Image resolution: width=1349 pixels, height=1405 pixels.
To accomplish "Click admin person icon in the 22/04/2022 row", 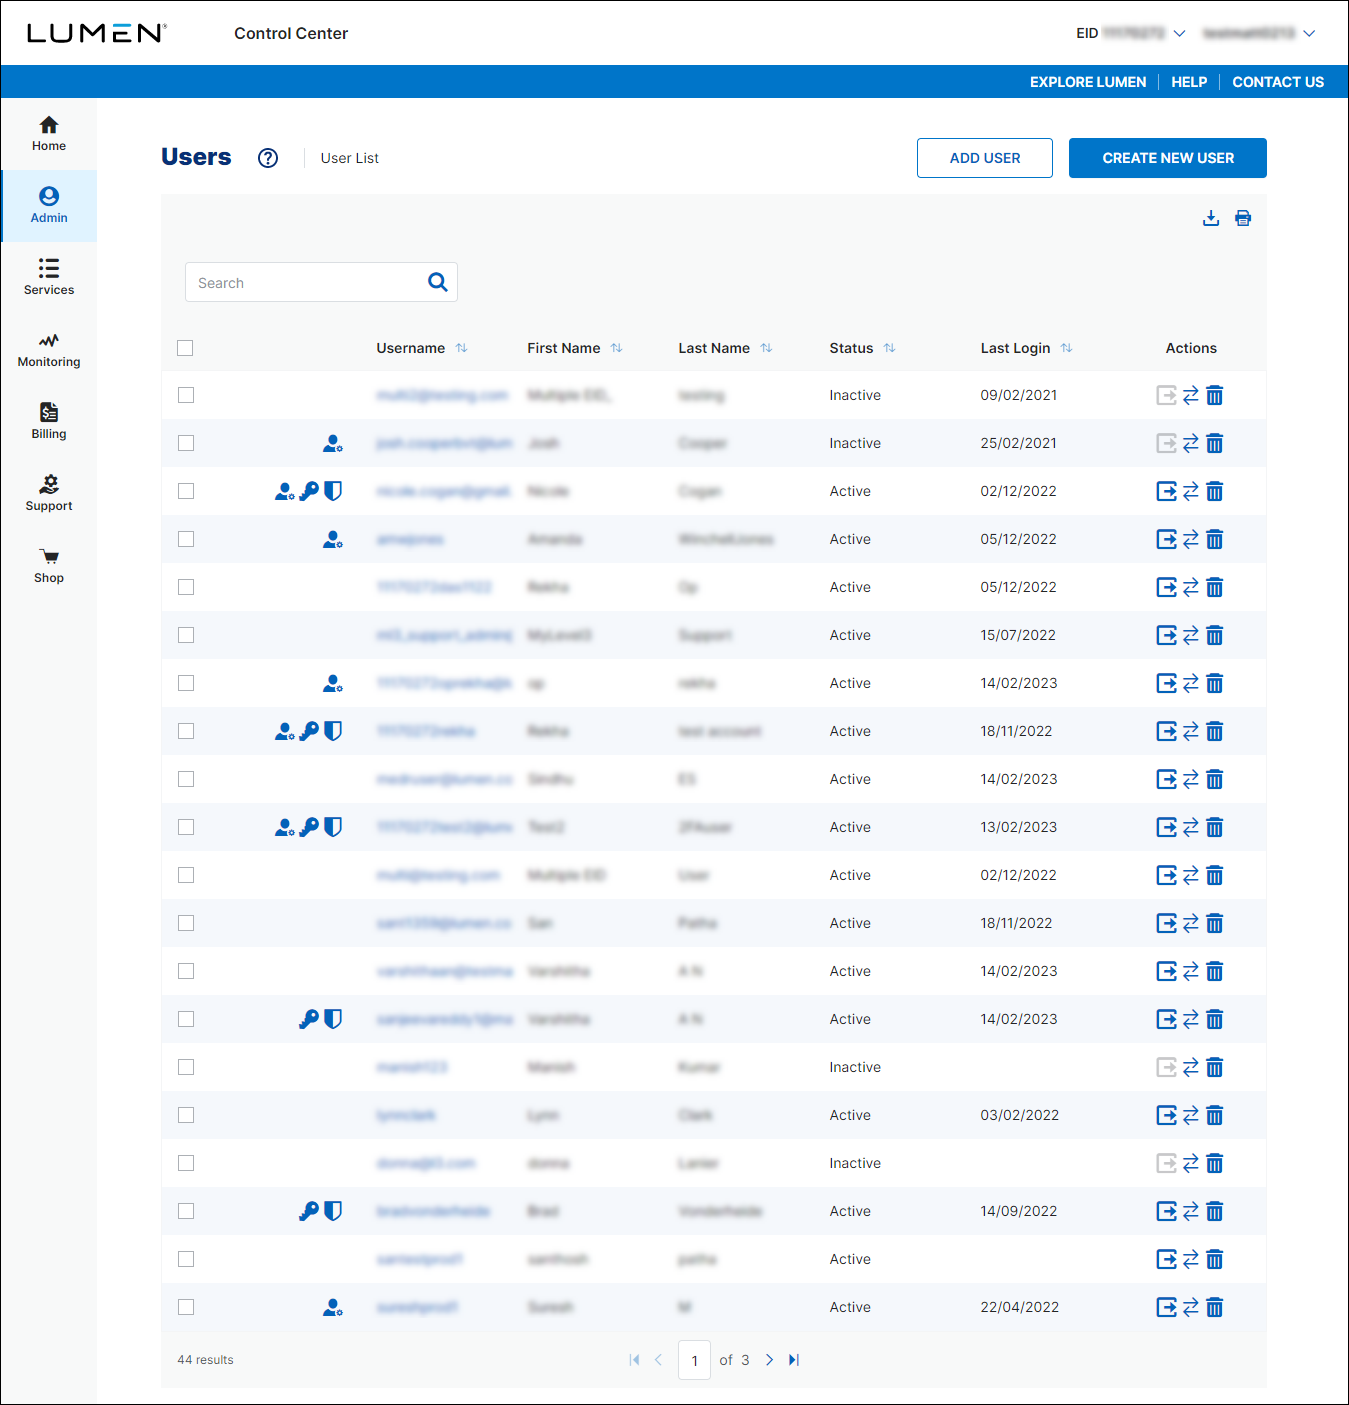I will click(x=333, y=1307).
